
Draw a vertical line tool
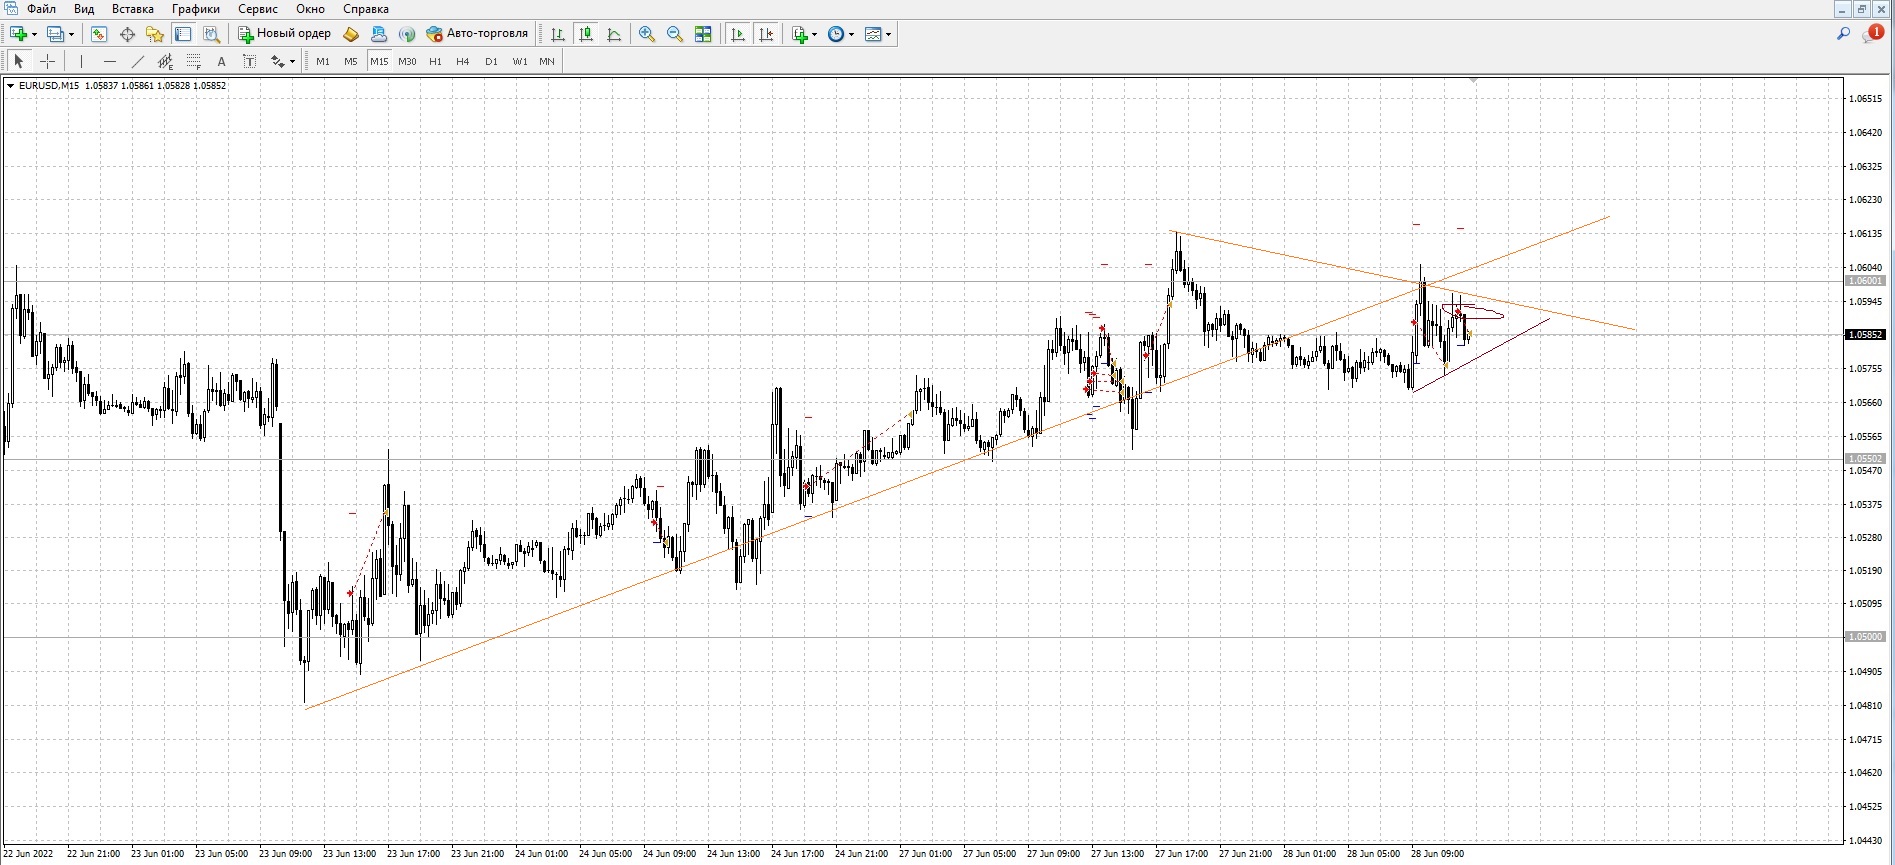coord(82,61)
